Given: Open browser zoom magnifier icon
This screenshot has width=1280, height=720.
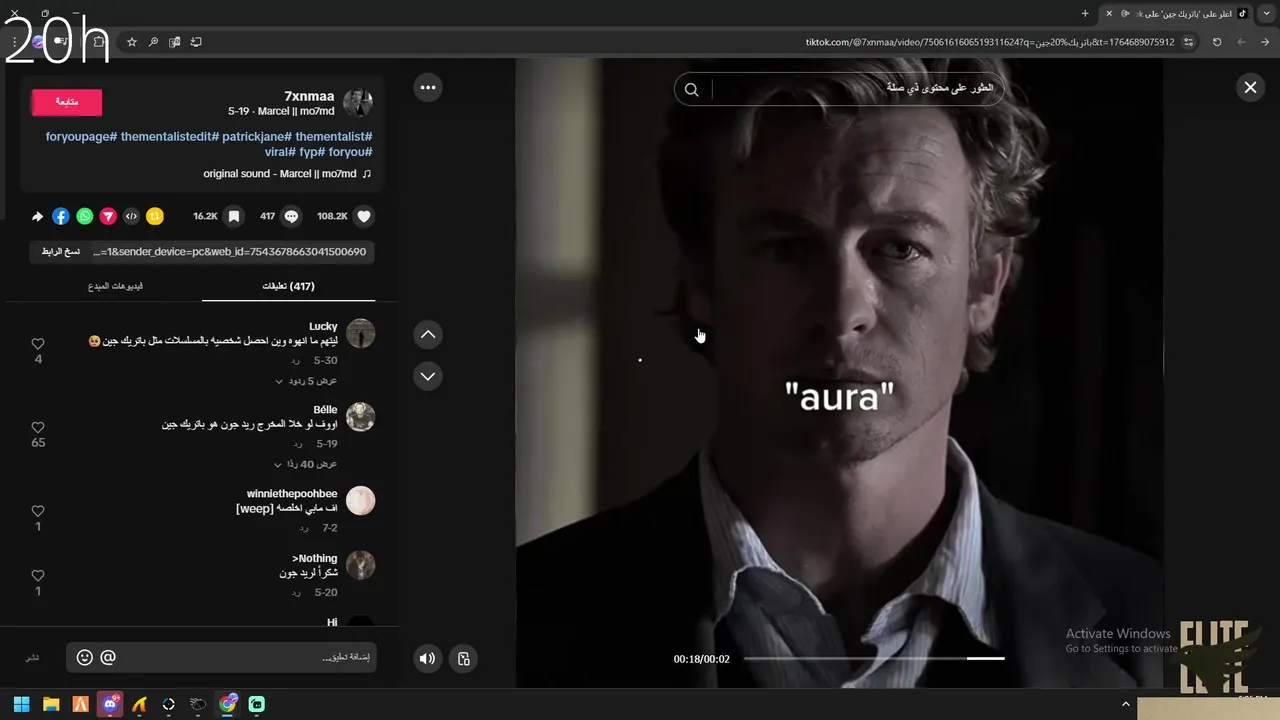Looking at the screenshot, I should (x=153, y=42).
